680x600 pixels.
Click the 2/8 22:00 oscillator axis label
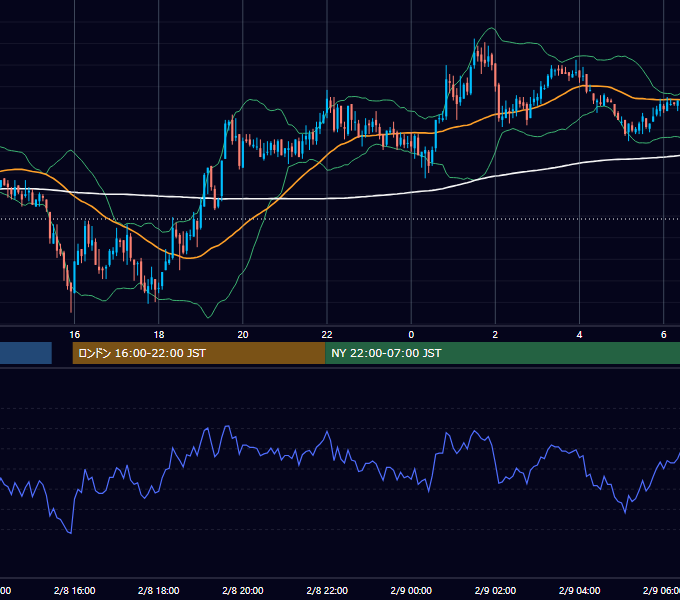tap(327, 590)
